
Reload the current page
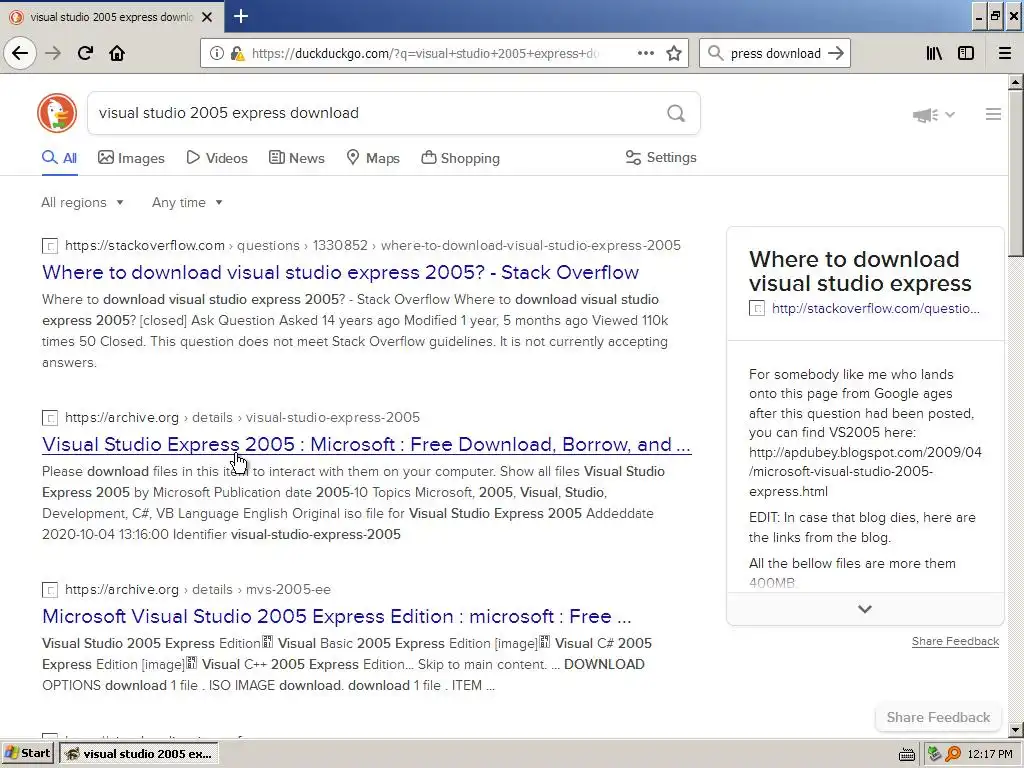(85, 53)
